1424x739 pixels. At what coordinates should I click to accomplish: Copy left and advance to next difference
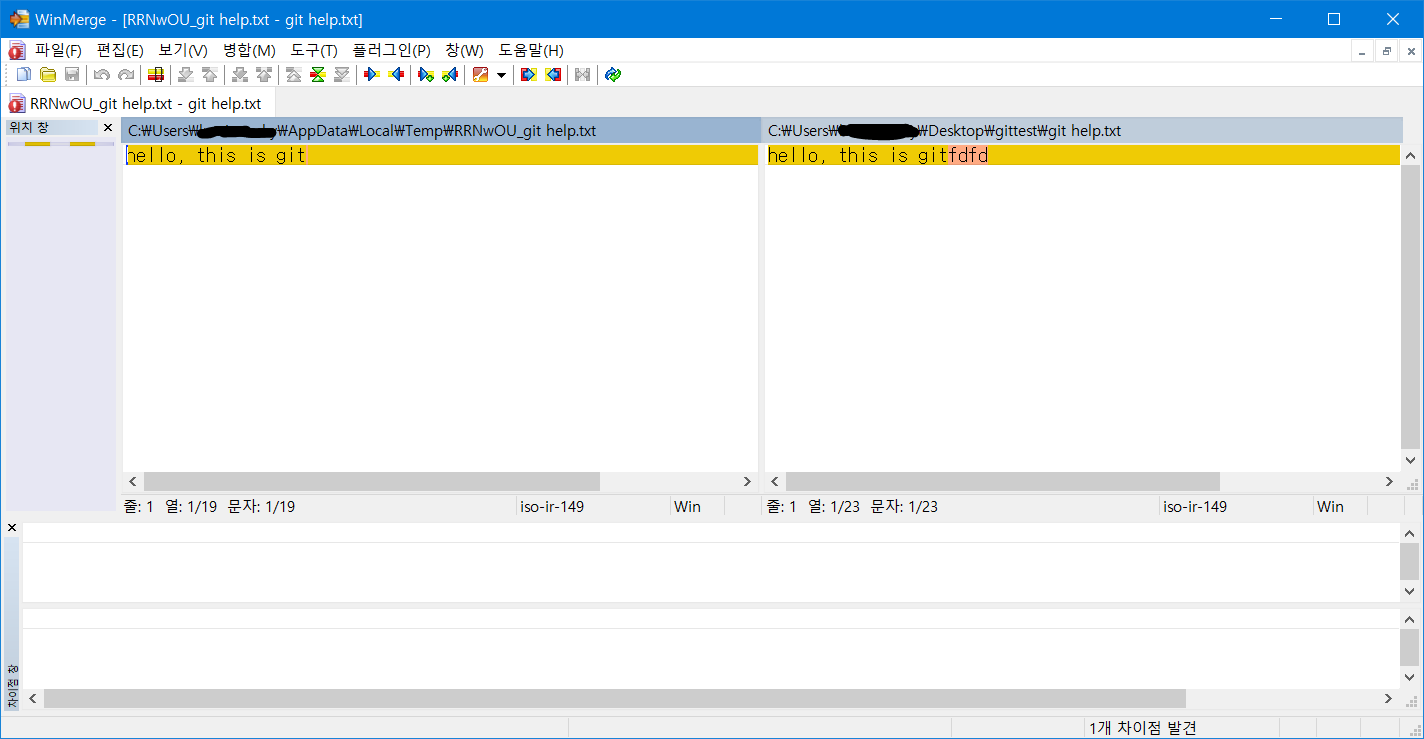[x=450, y=75]
